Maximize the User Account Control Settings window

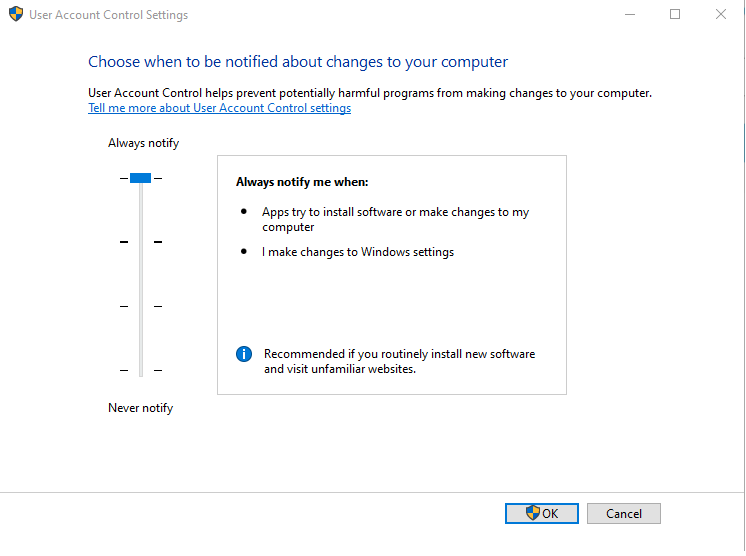point(675,14)
